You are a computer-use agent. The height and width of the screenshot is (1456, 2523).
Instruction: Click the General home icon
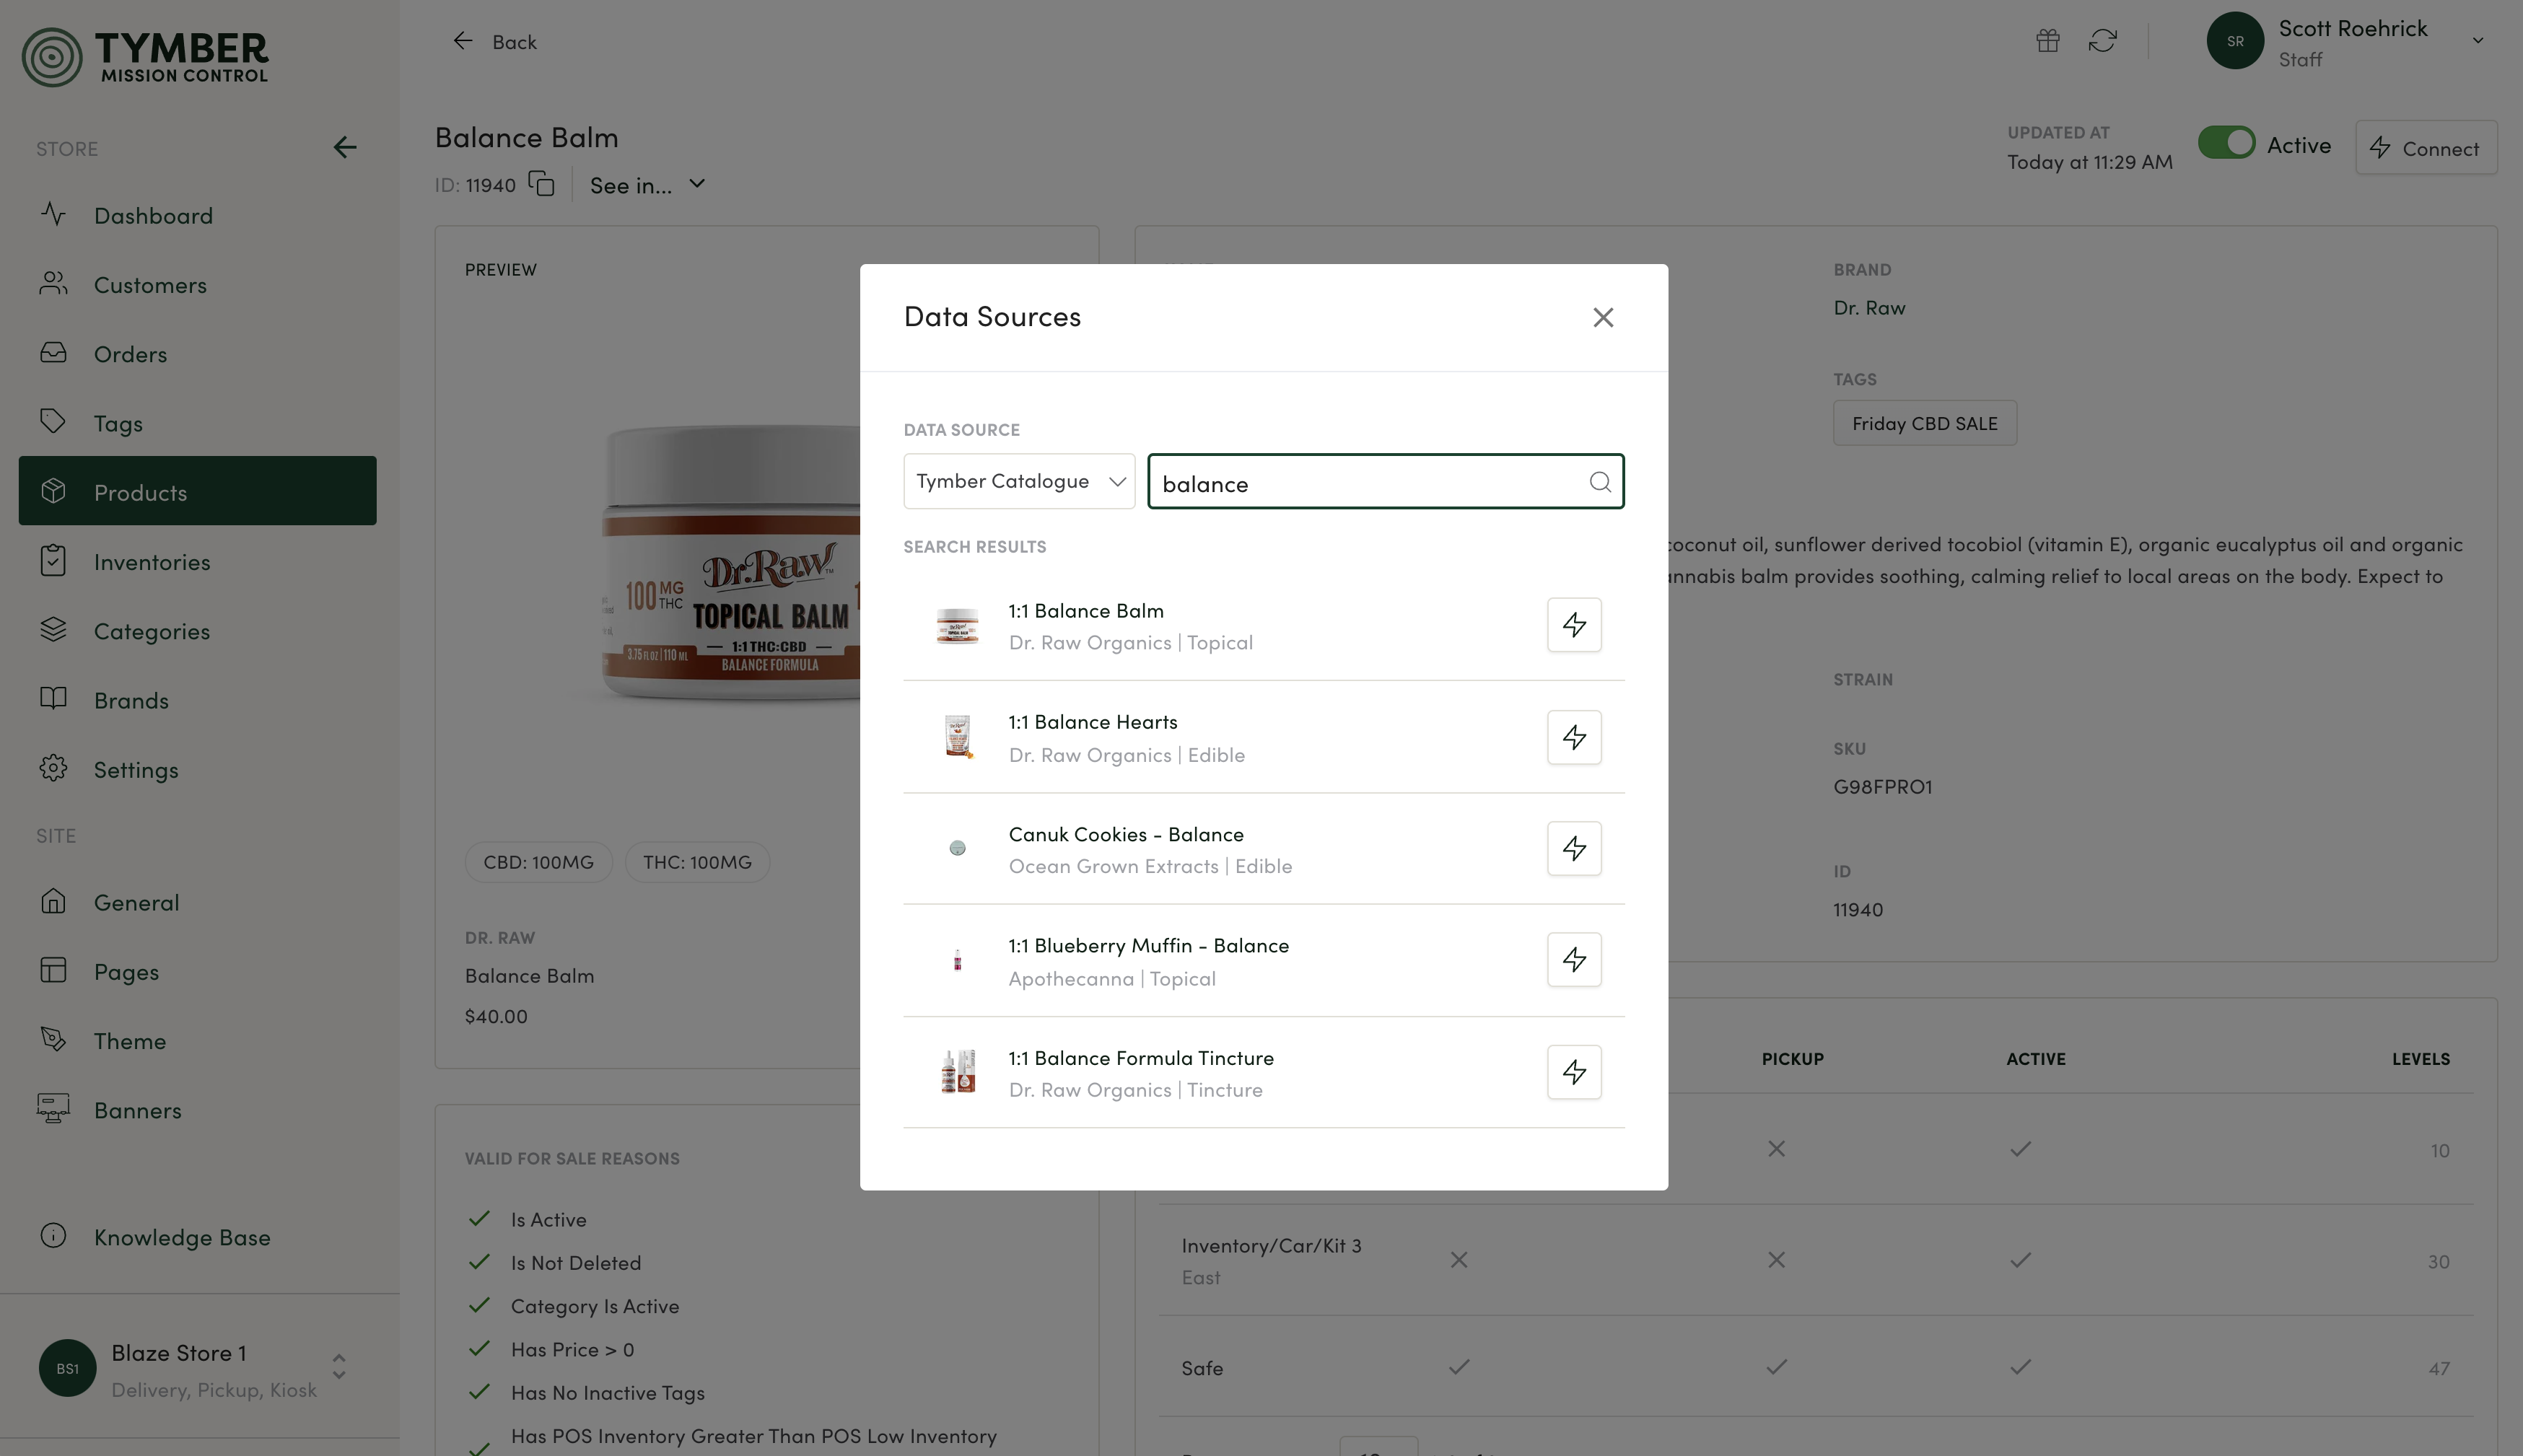coord(53,901)
